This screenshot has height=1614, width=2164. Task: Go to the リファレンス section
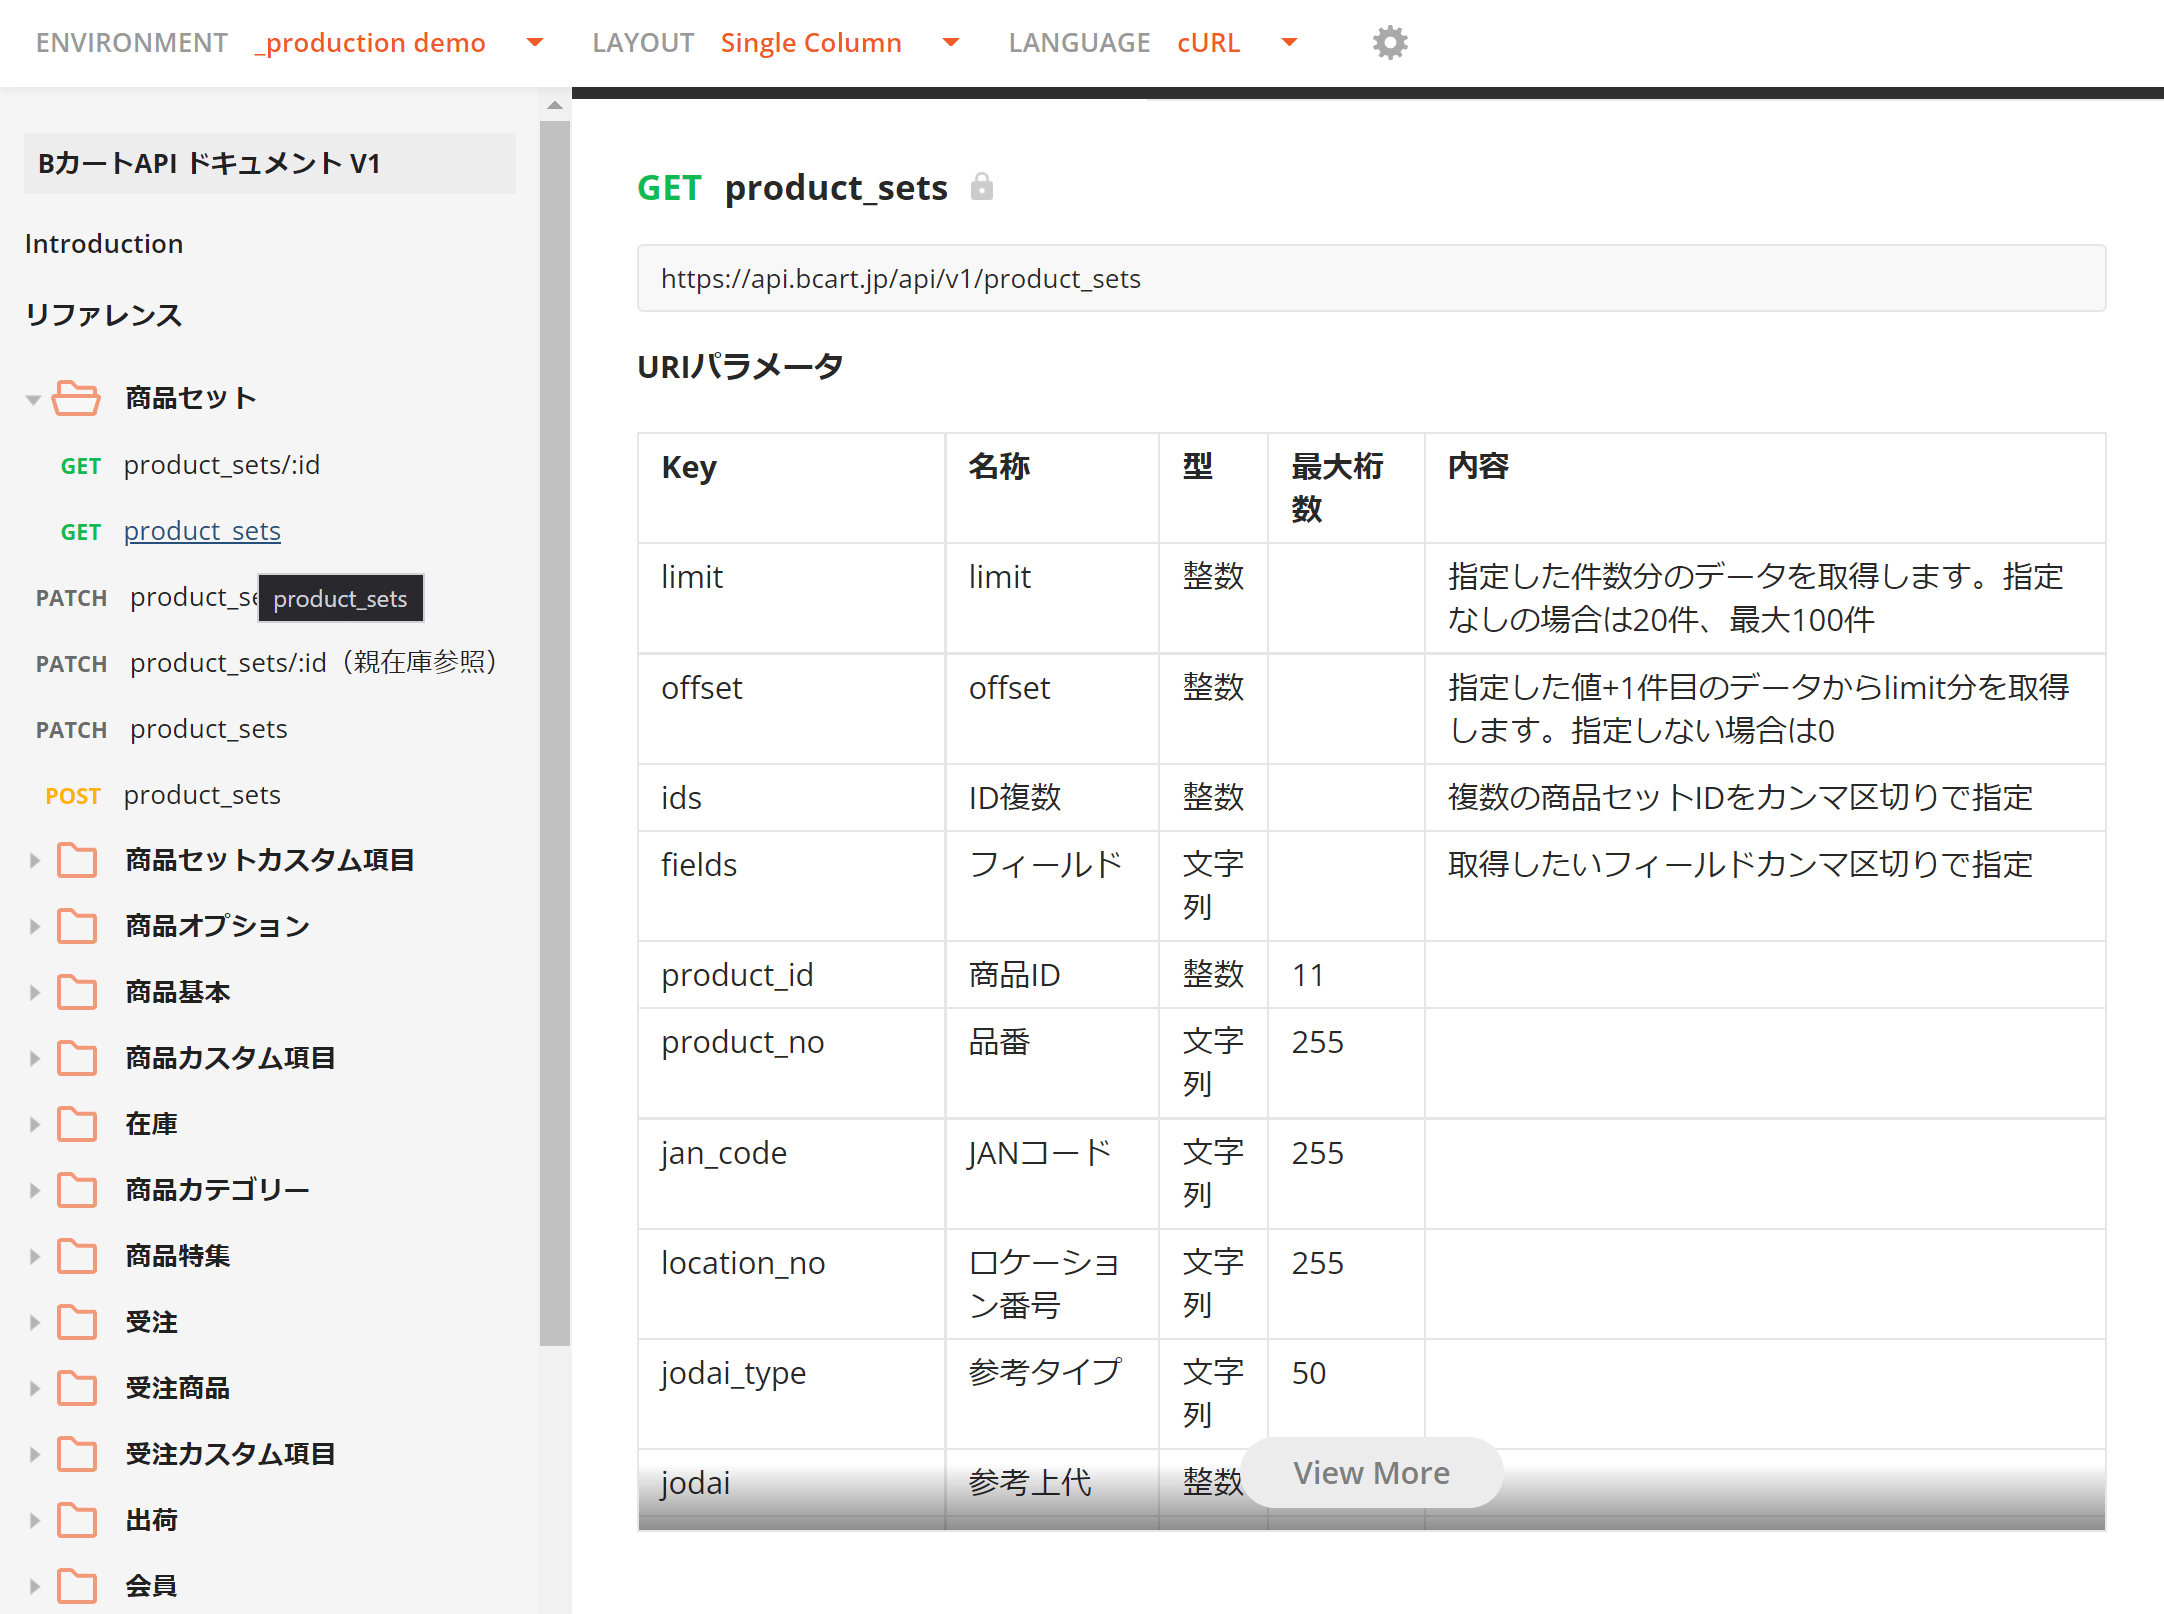point(104,315)
